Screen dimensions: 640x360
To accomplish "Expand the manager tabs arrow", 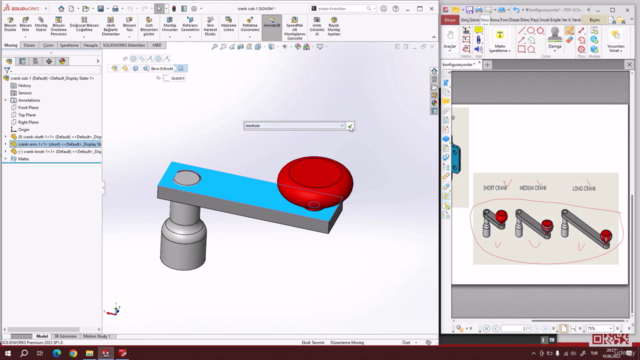I will point(98,61).
